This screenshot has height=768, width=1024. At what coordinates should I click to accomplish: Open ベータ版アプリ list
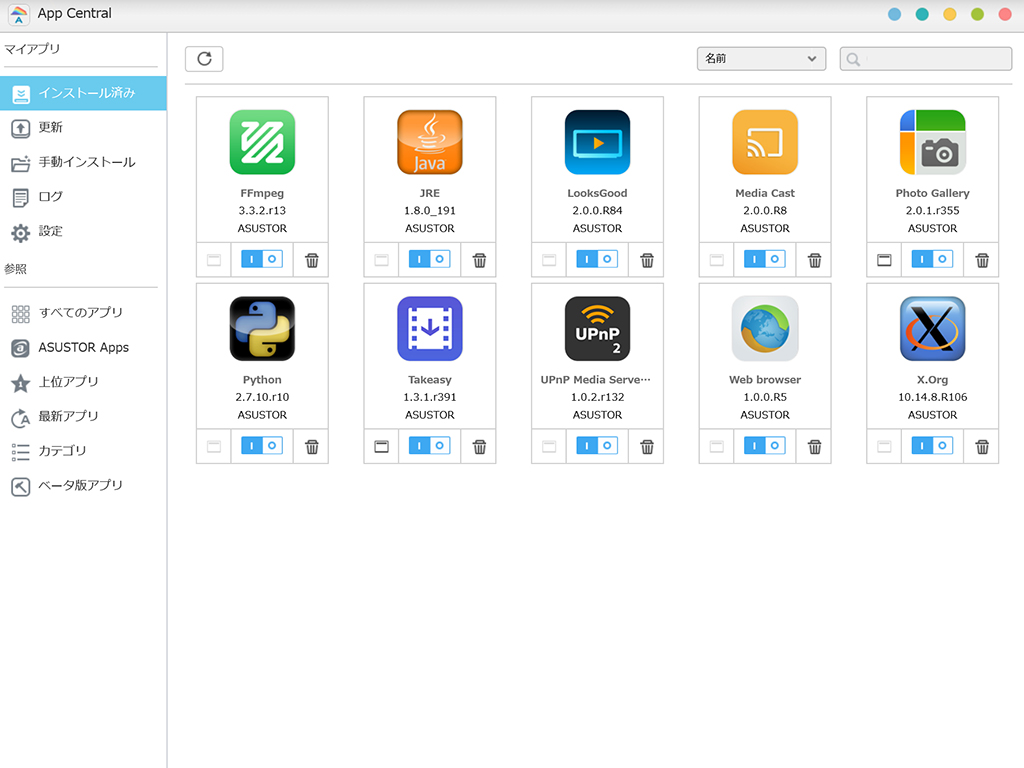pos(80,486)
